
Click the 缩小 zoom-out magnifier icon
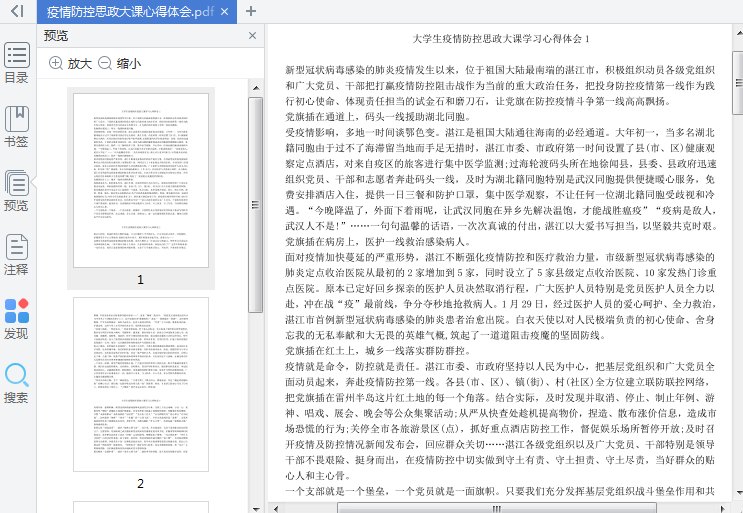(105, 63)
